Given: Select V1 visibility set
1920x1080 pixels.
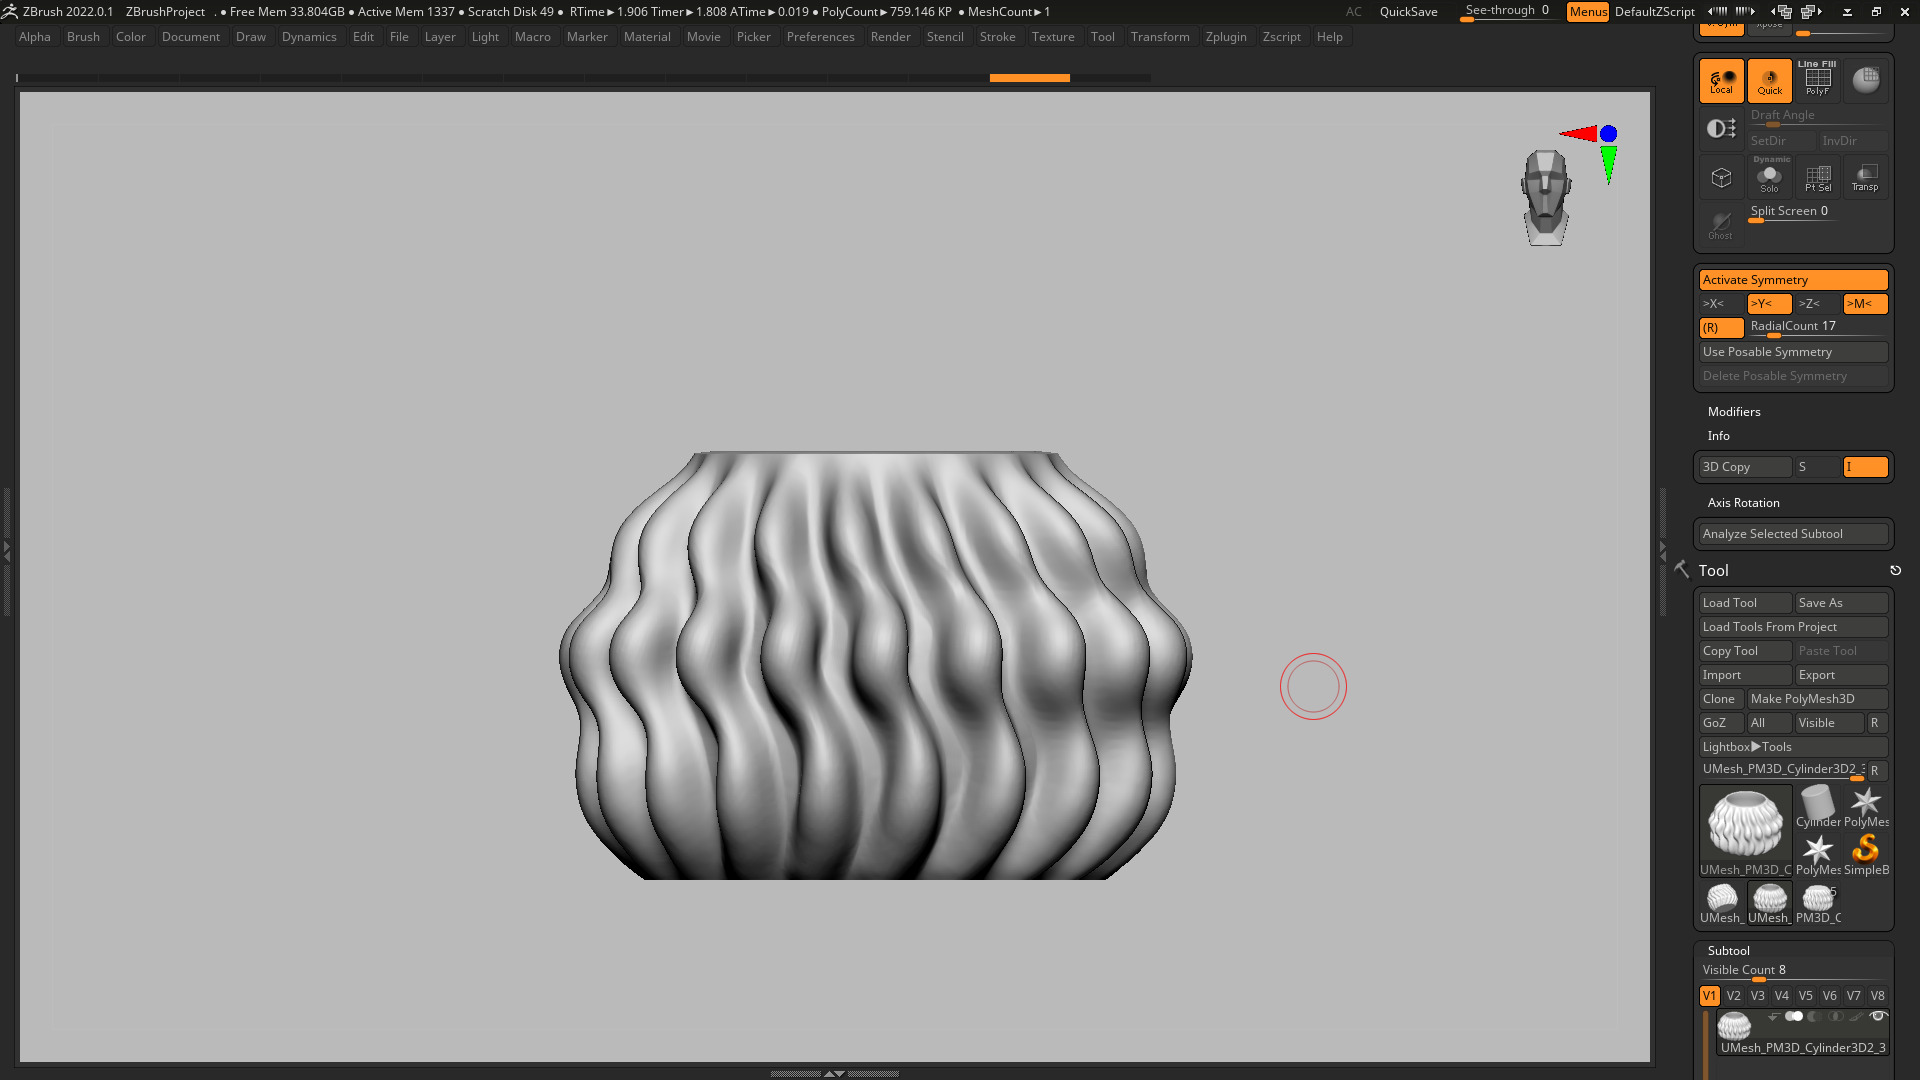Looking at the screenshot, I should pyautogui.click(x=1709, y=996).
